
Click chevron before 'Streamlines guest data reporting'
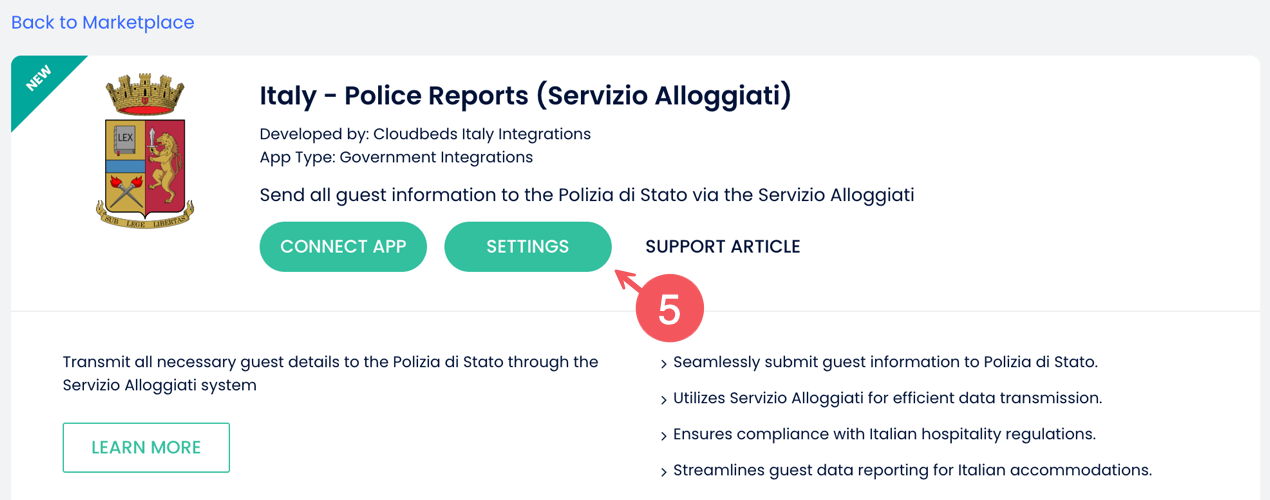[664, 472]
